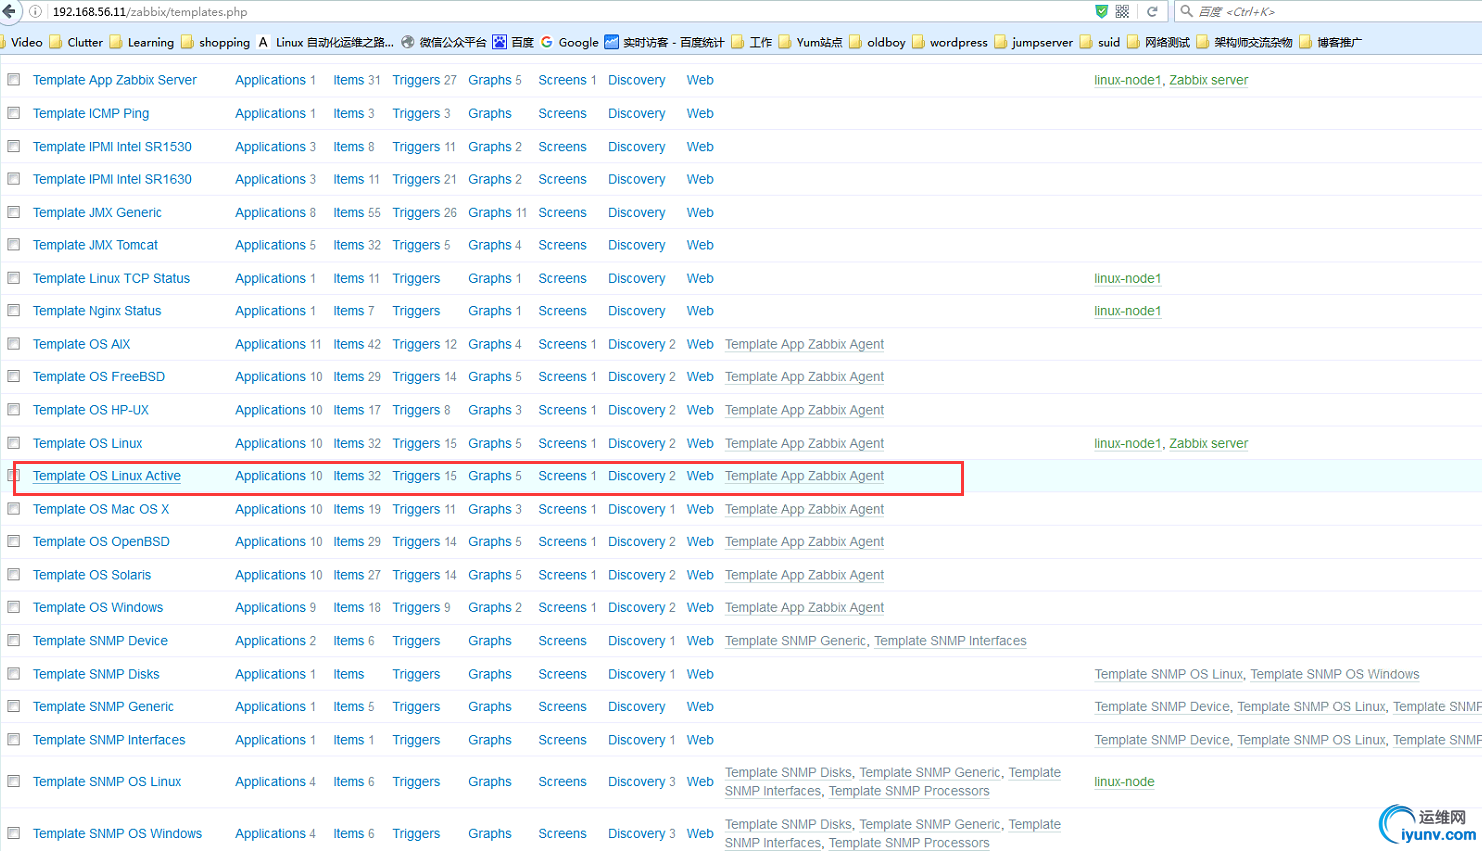Open the shopping bookmark folder
Image resolution: width=1482 pixels, height=851 pixels.
(x=216, y=42)
